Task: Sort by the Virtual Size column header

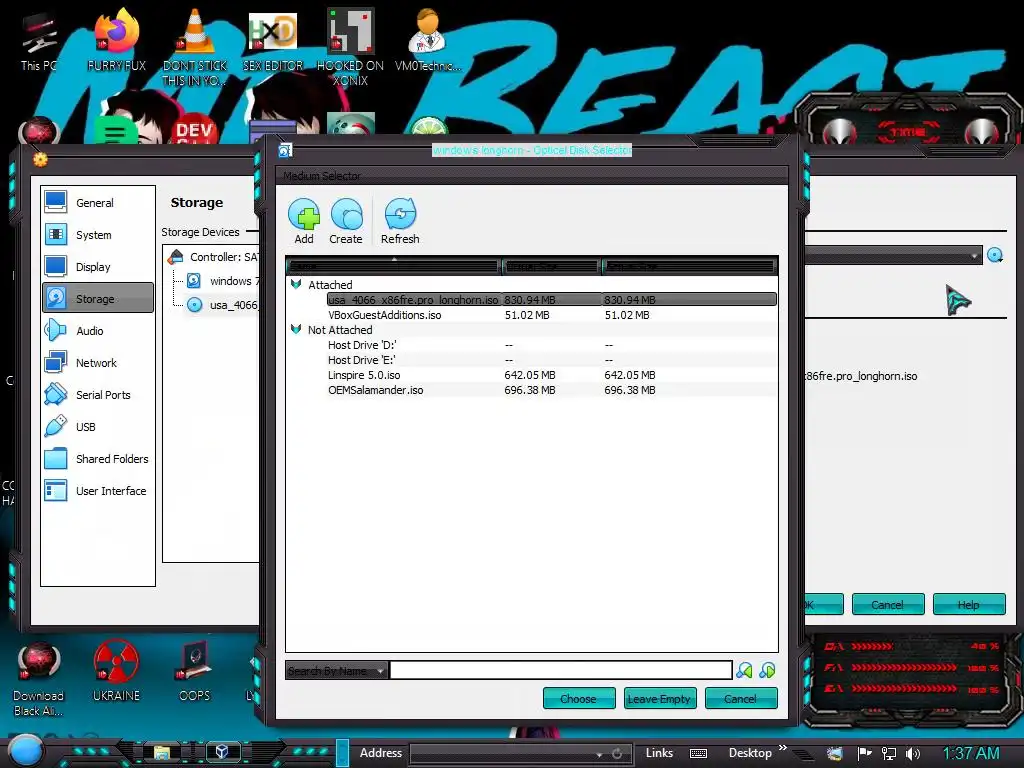Action: point(551,266)
